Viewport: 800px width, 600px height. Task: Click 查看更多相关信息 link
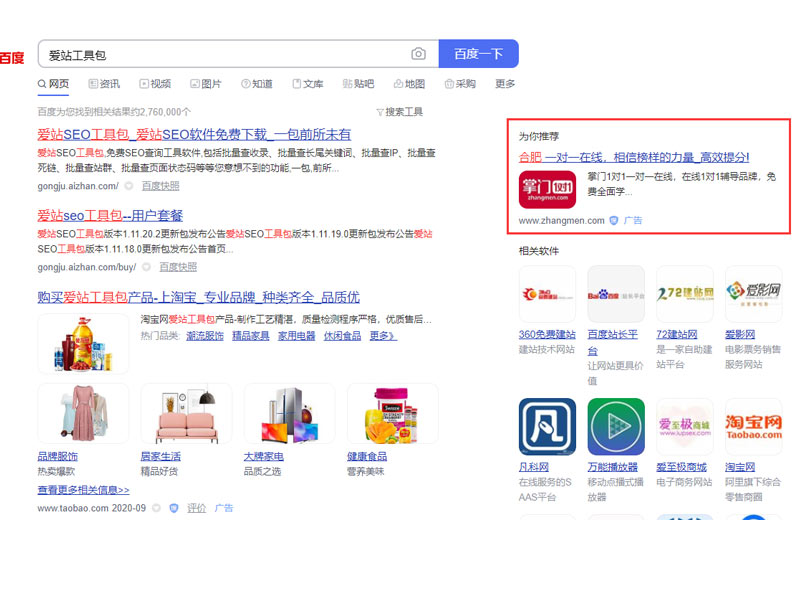coord(83,490)
